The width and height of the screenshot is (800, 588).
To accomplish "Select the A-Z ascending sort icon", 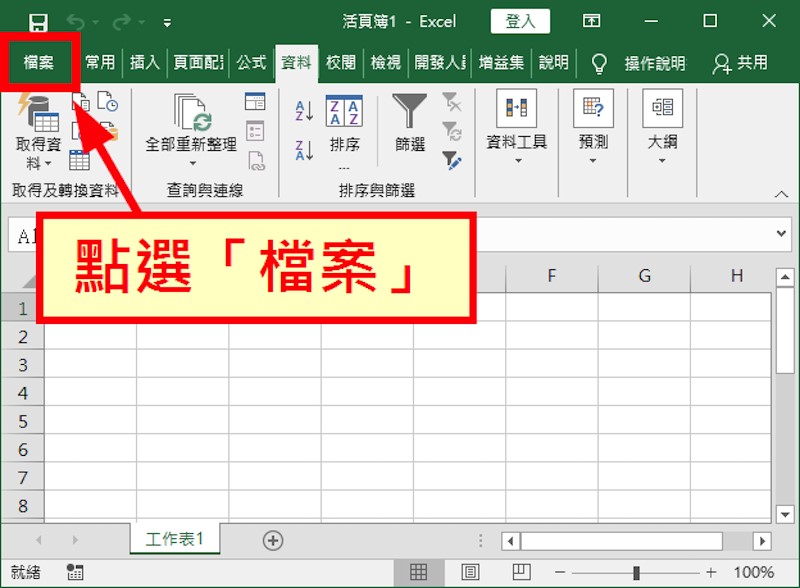I will 302,110.
